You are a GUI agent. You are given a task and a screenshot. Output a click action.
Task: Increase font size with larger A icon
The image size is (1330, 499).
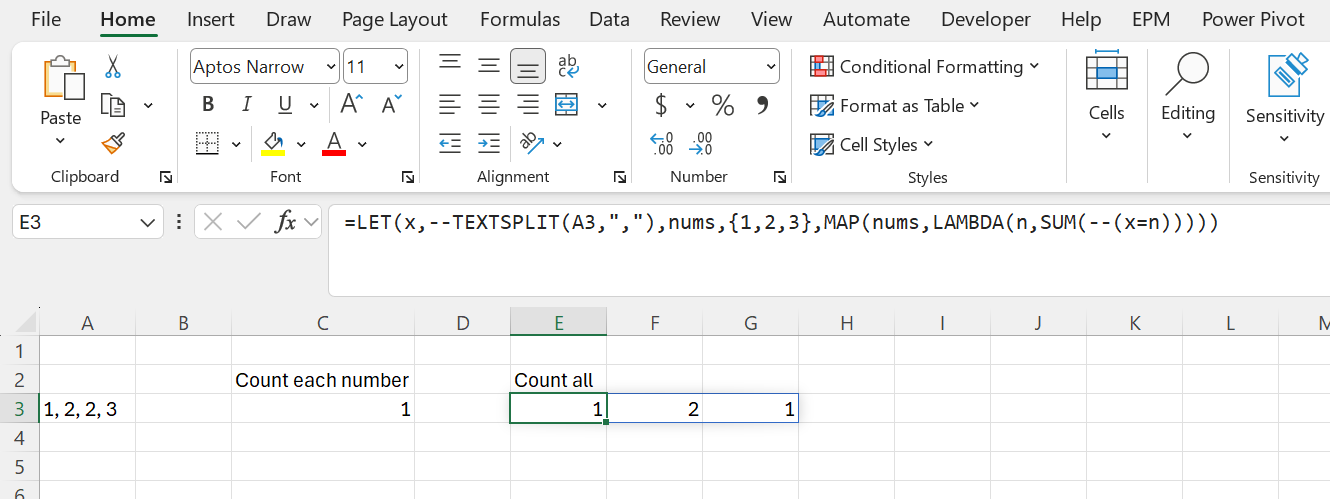point(351,104)
